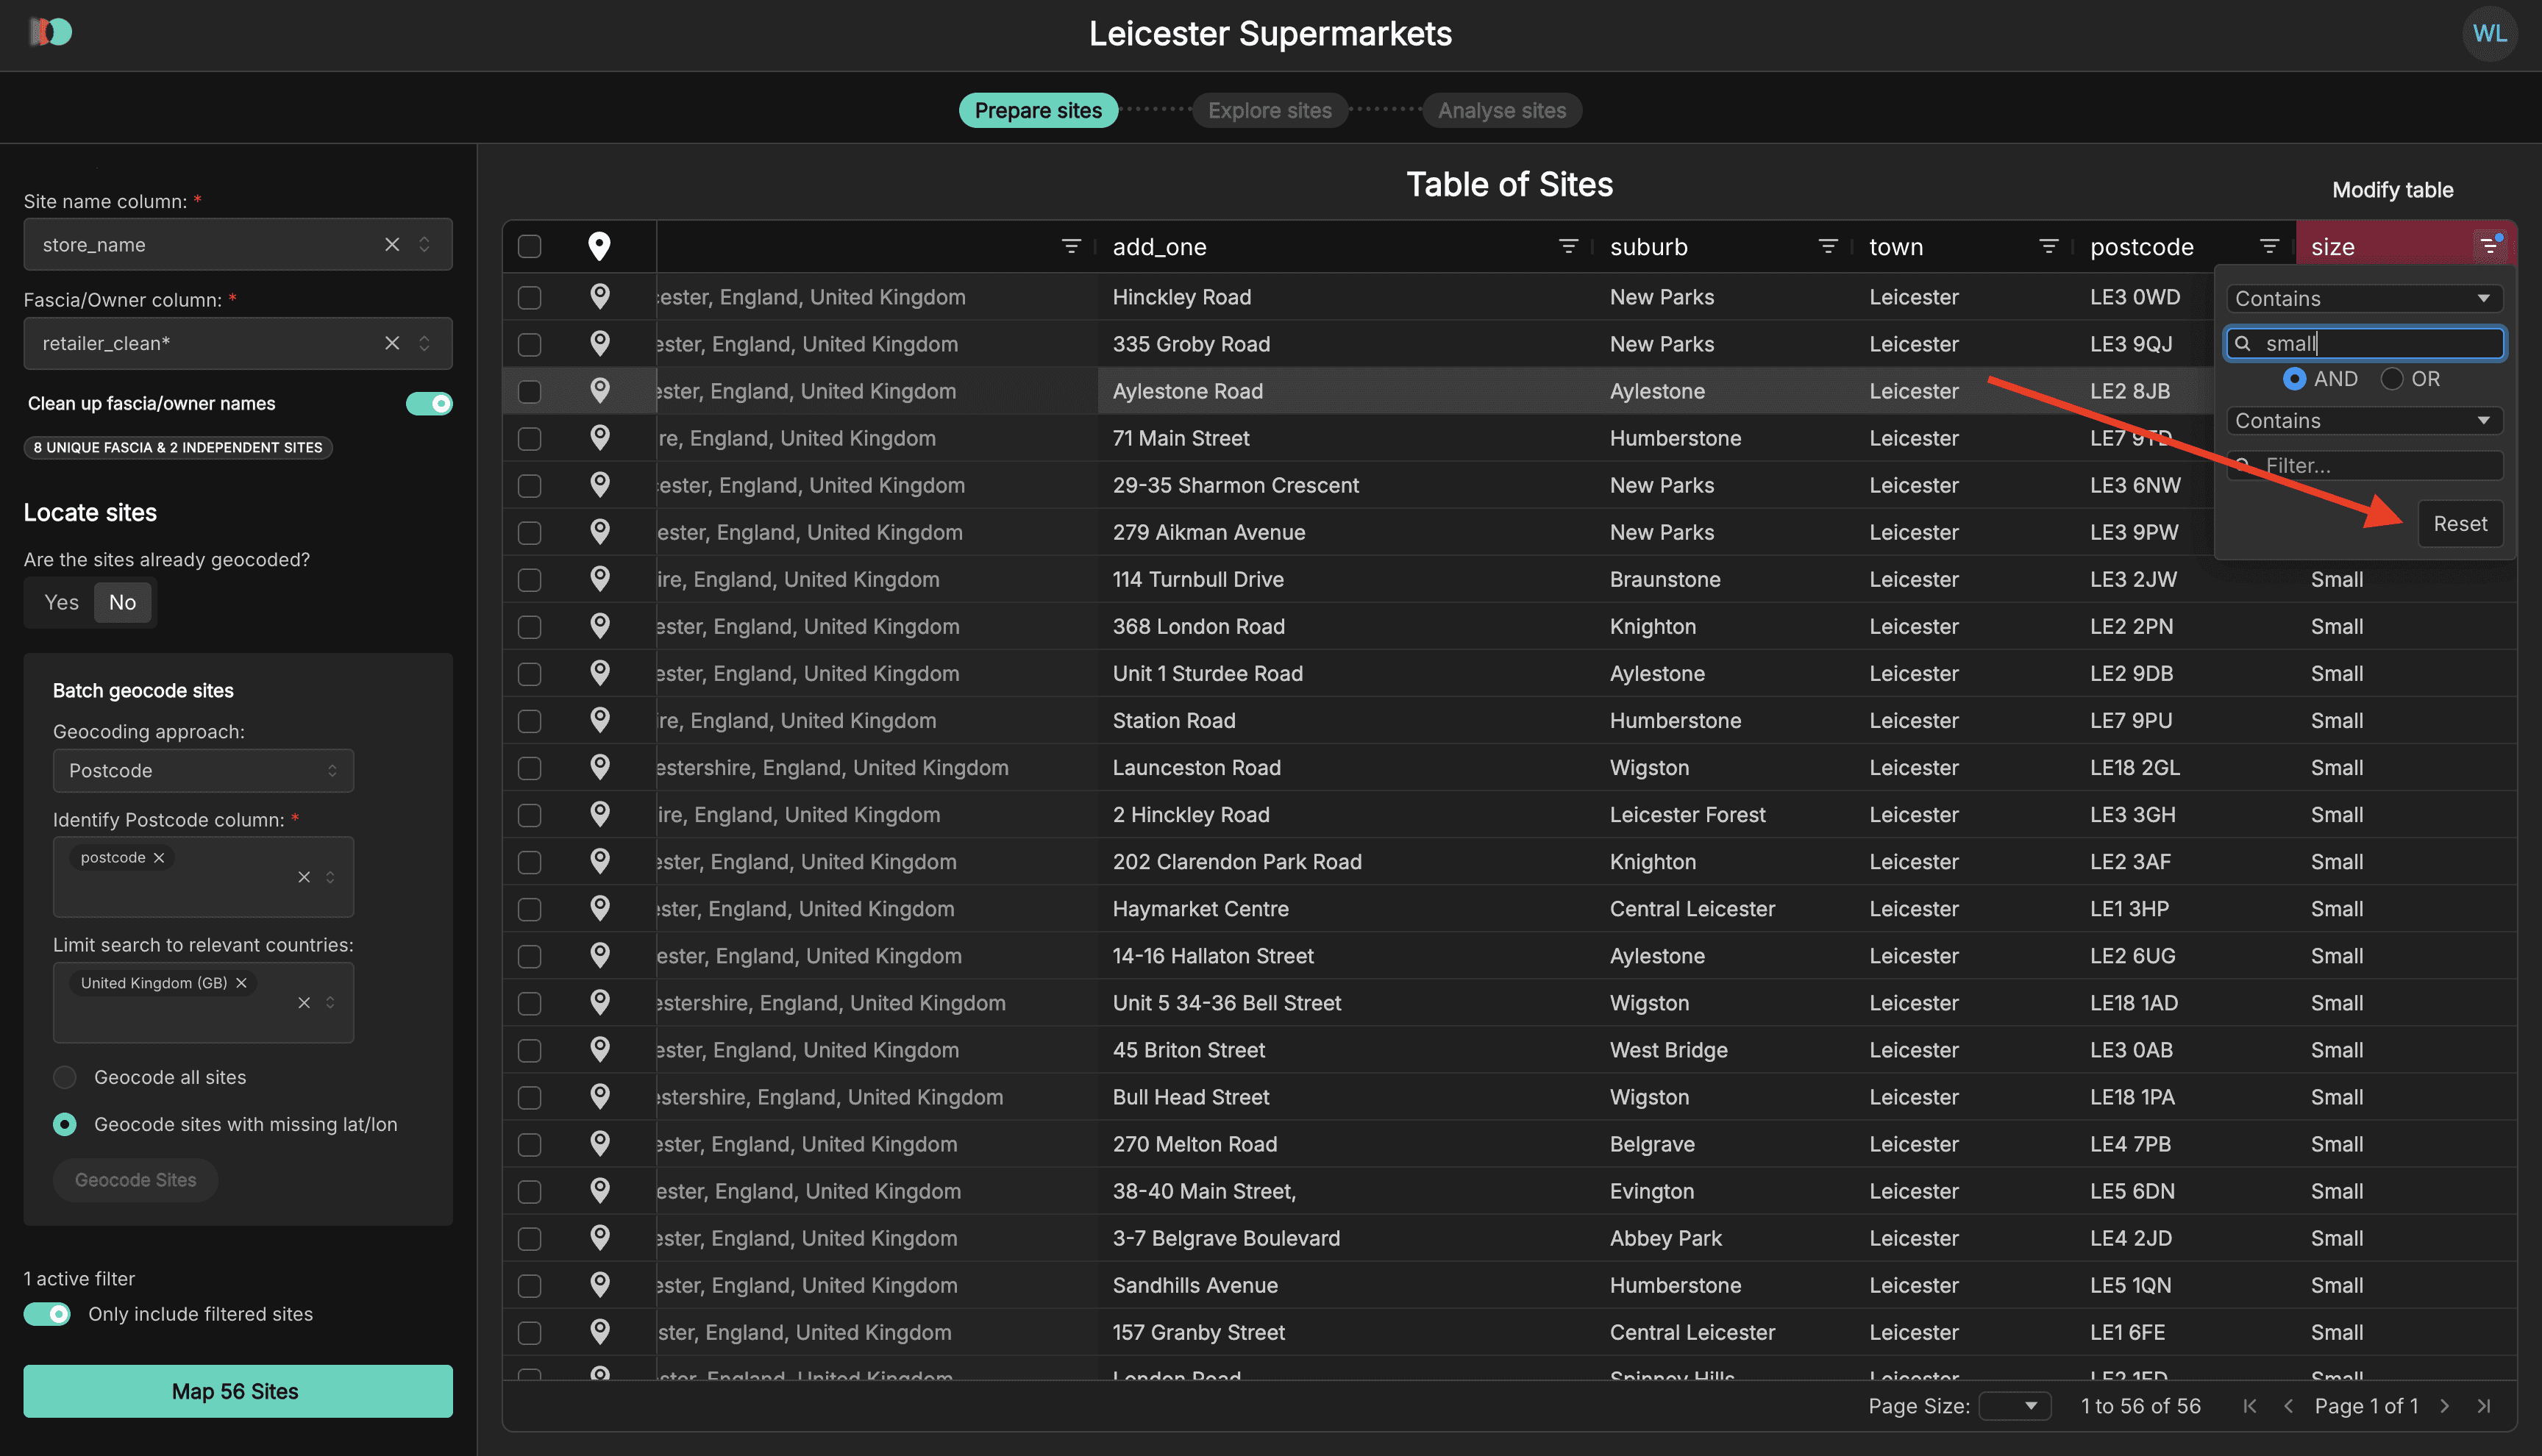Expand Identify Postcode column selector
Screen dimensions: 2542x1456
coord(330,877)
